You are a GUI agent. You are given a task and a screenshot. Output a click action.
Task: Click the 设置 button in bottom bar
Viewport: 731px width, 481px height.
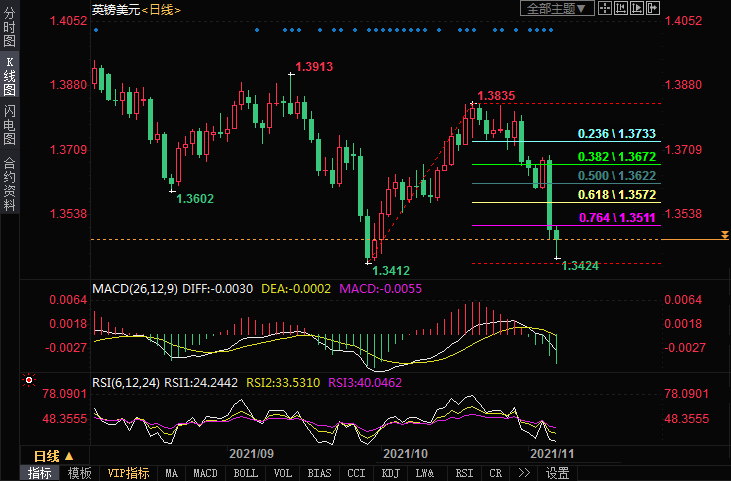point(557,473)
